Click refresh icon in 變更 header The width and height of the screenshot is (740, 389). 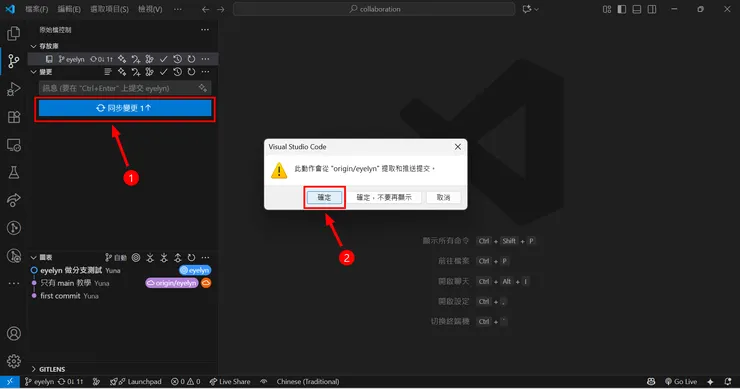pyautogui.click(x=191, y=72)
